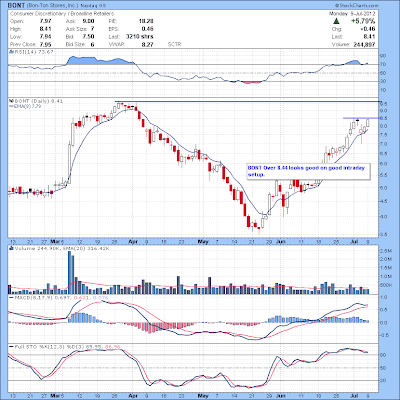Click the May label on the price chart date axis
Viewport: 400px width, 400px height.
pos(203,241)
